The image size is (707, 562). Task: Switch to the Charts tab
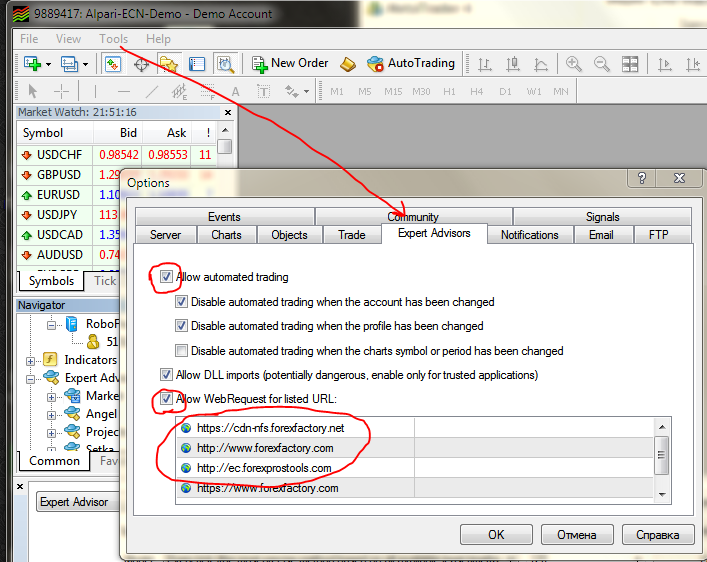click(x=226, y=235)
